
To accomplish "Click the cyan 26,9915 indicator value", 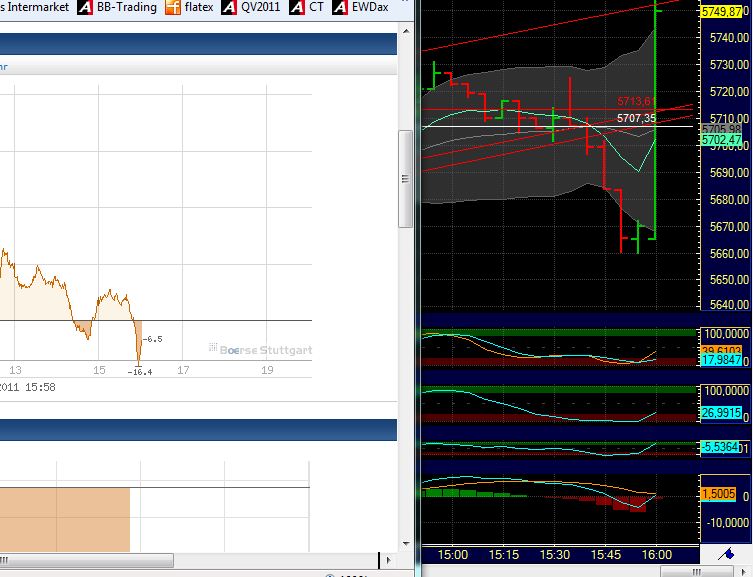I will [721, 412].
